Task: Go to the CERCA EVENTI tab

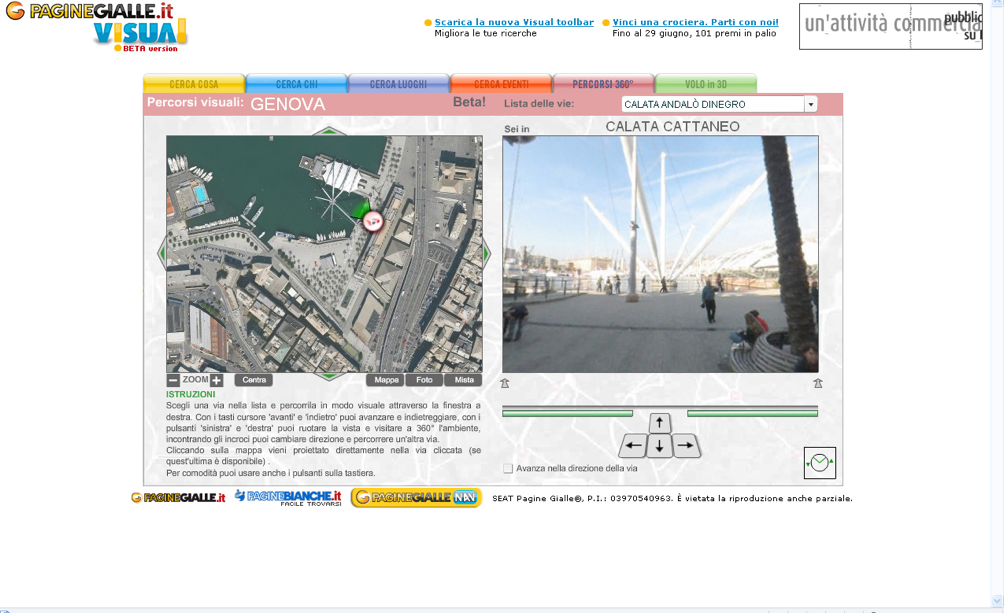Action: point(501,84)
